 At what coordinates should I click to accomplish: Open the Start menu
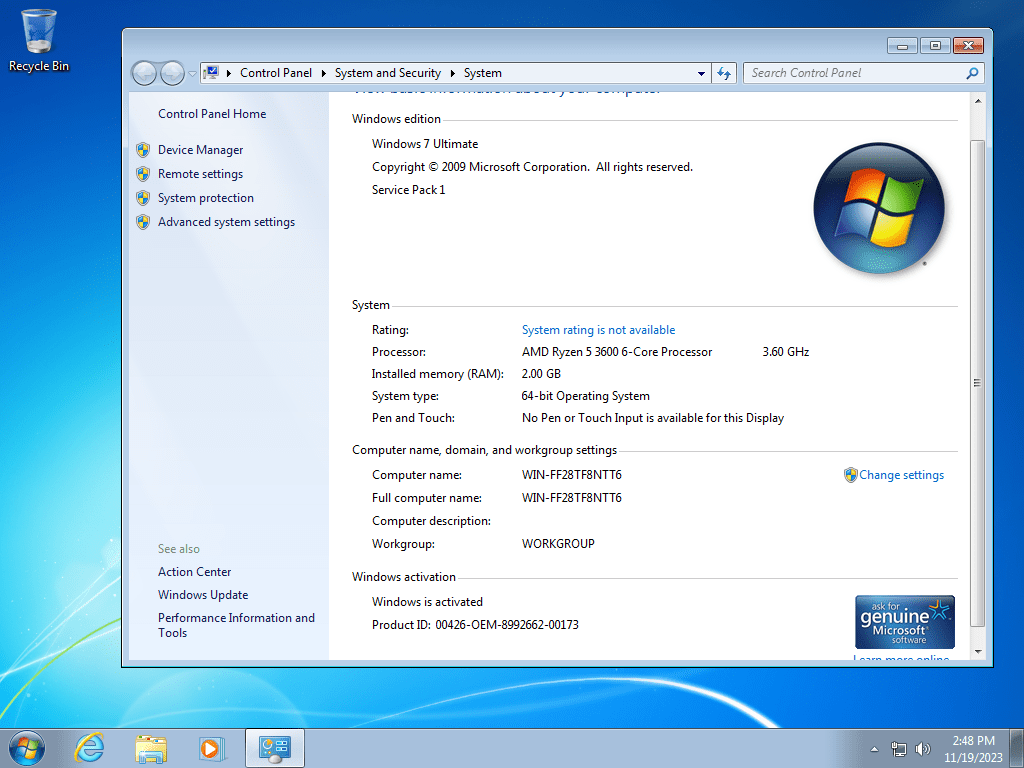click(x=27, y=748)
